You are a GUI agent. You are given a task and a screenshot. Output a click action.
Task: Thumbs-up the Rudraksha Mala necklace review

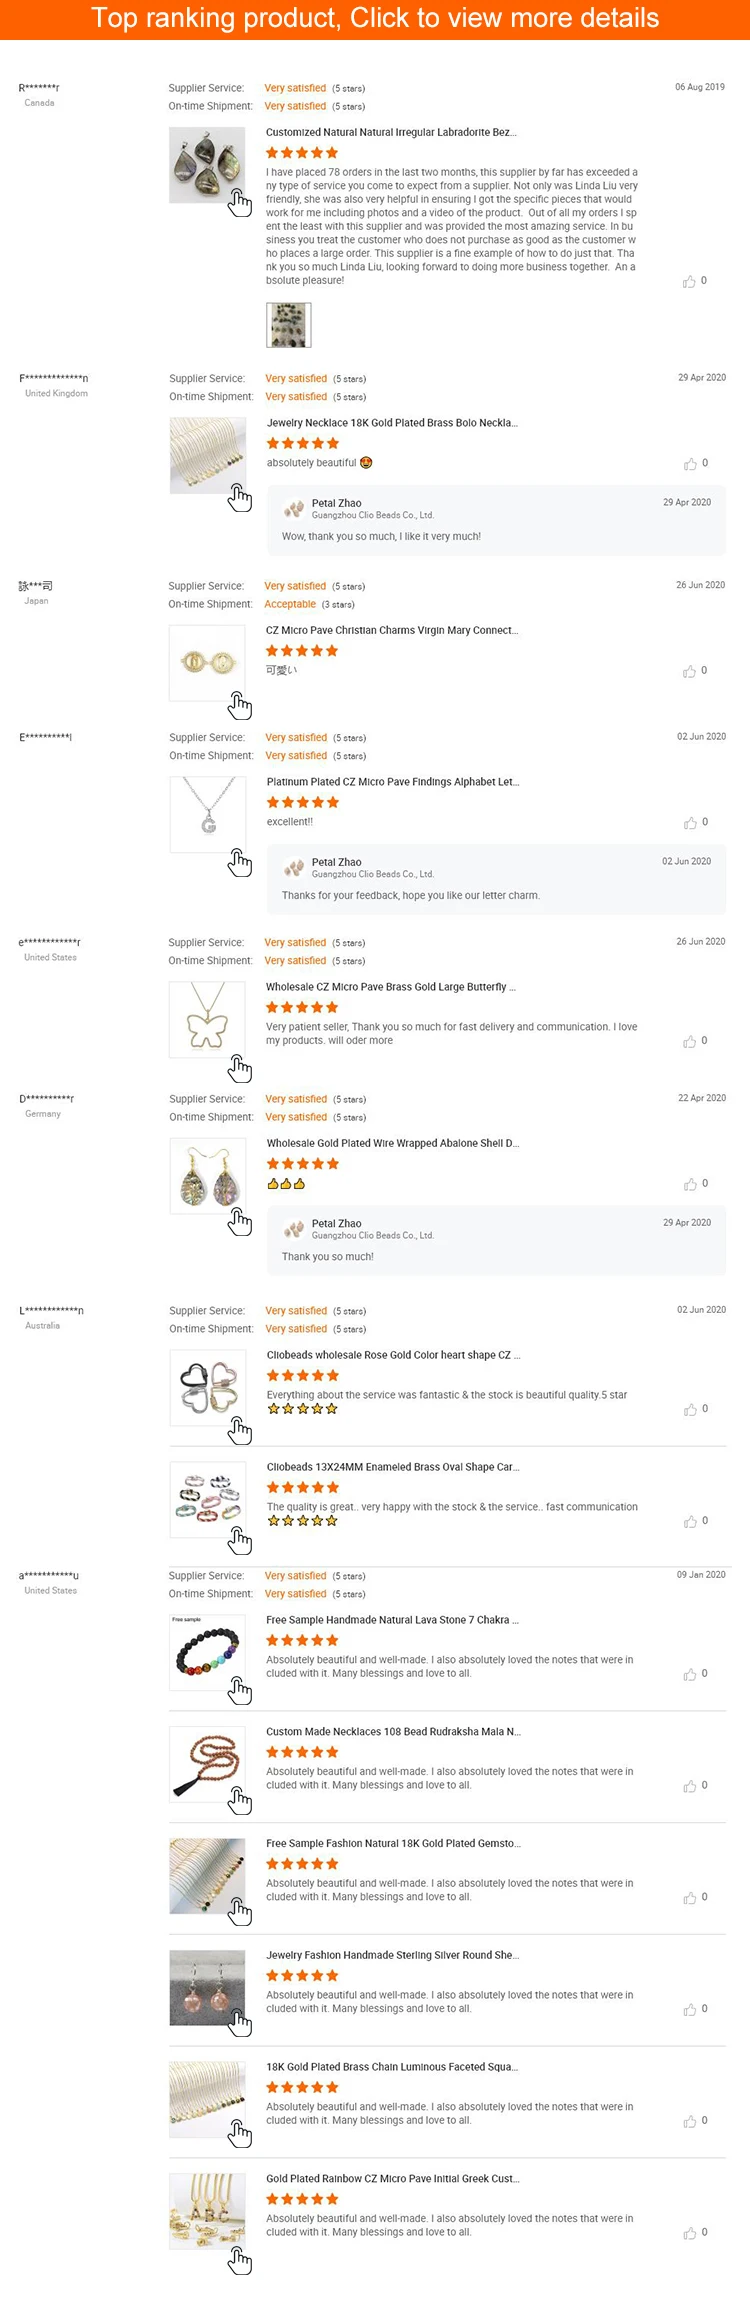click(x=689, y=1786)
